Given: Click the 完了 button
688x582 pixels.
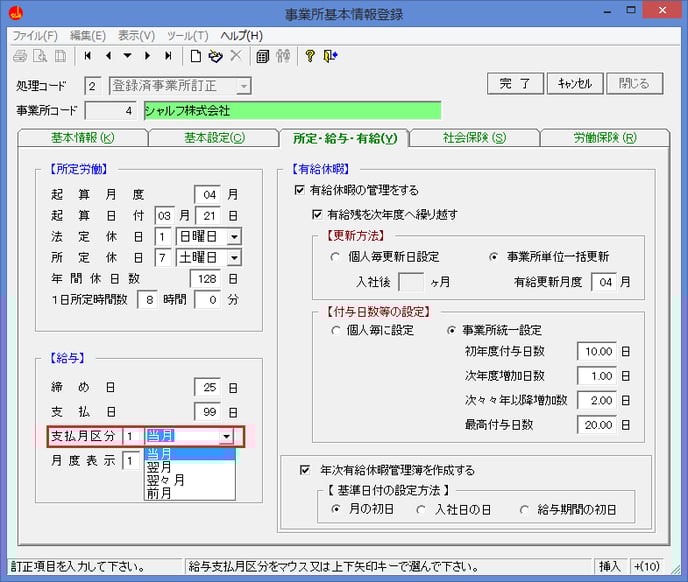Looking at the screenshot, I should click(x=515, y=83).
